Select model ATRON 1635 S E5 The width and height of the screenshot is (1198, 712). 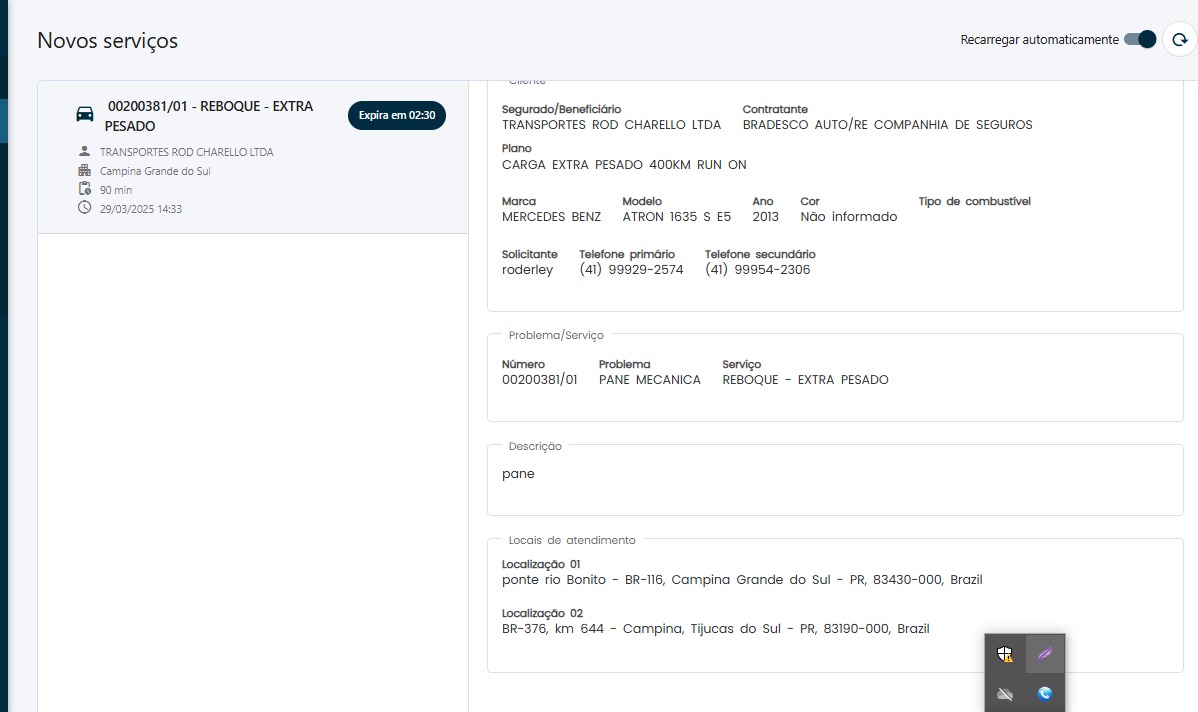(676, 217)
